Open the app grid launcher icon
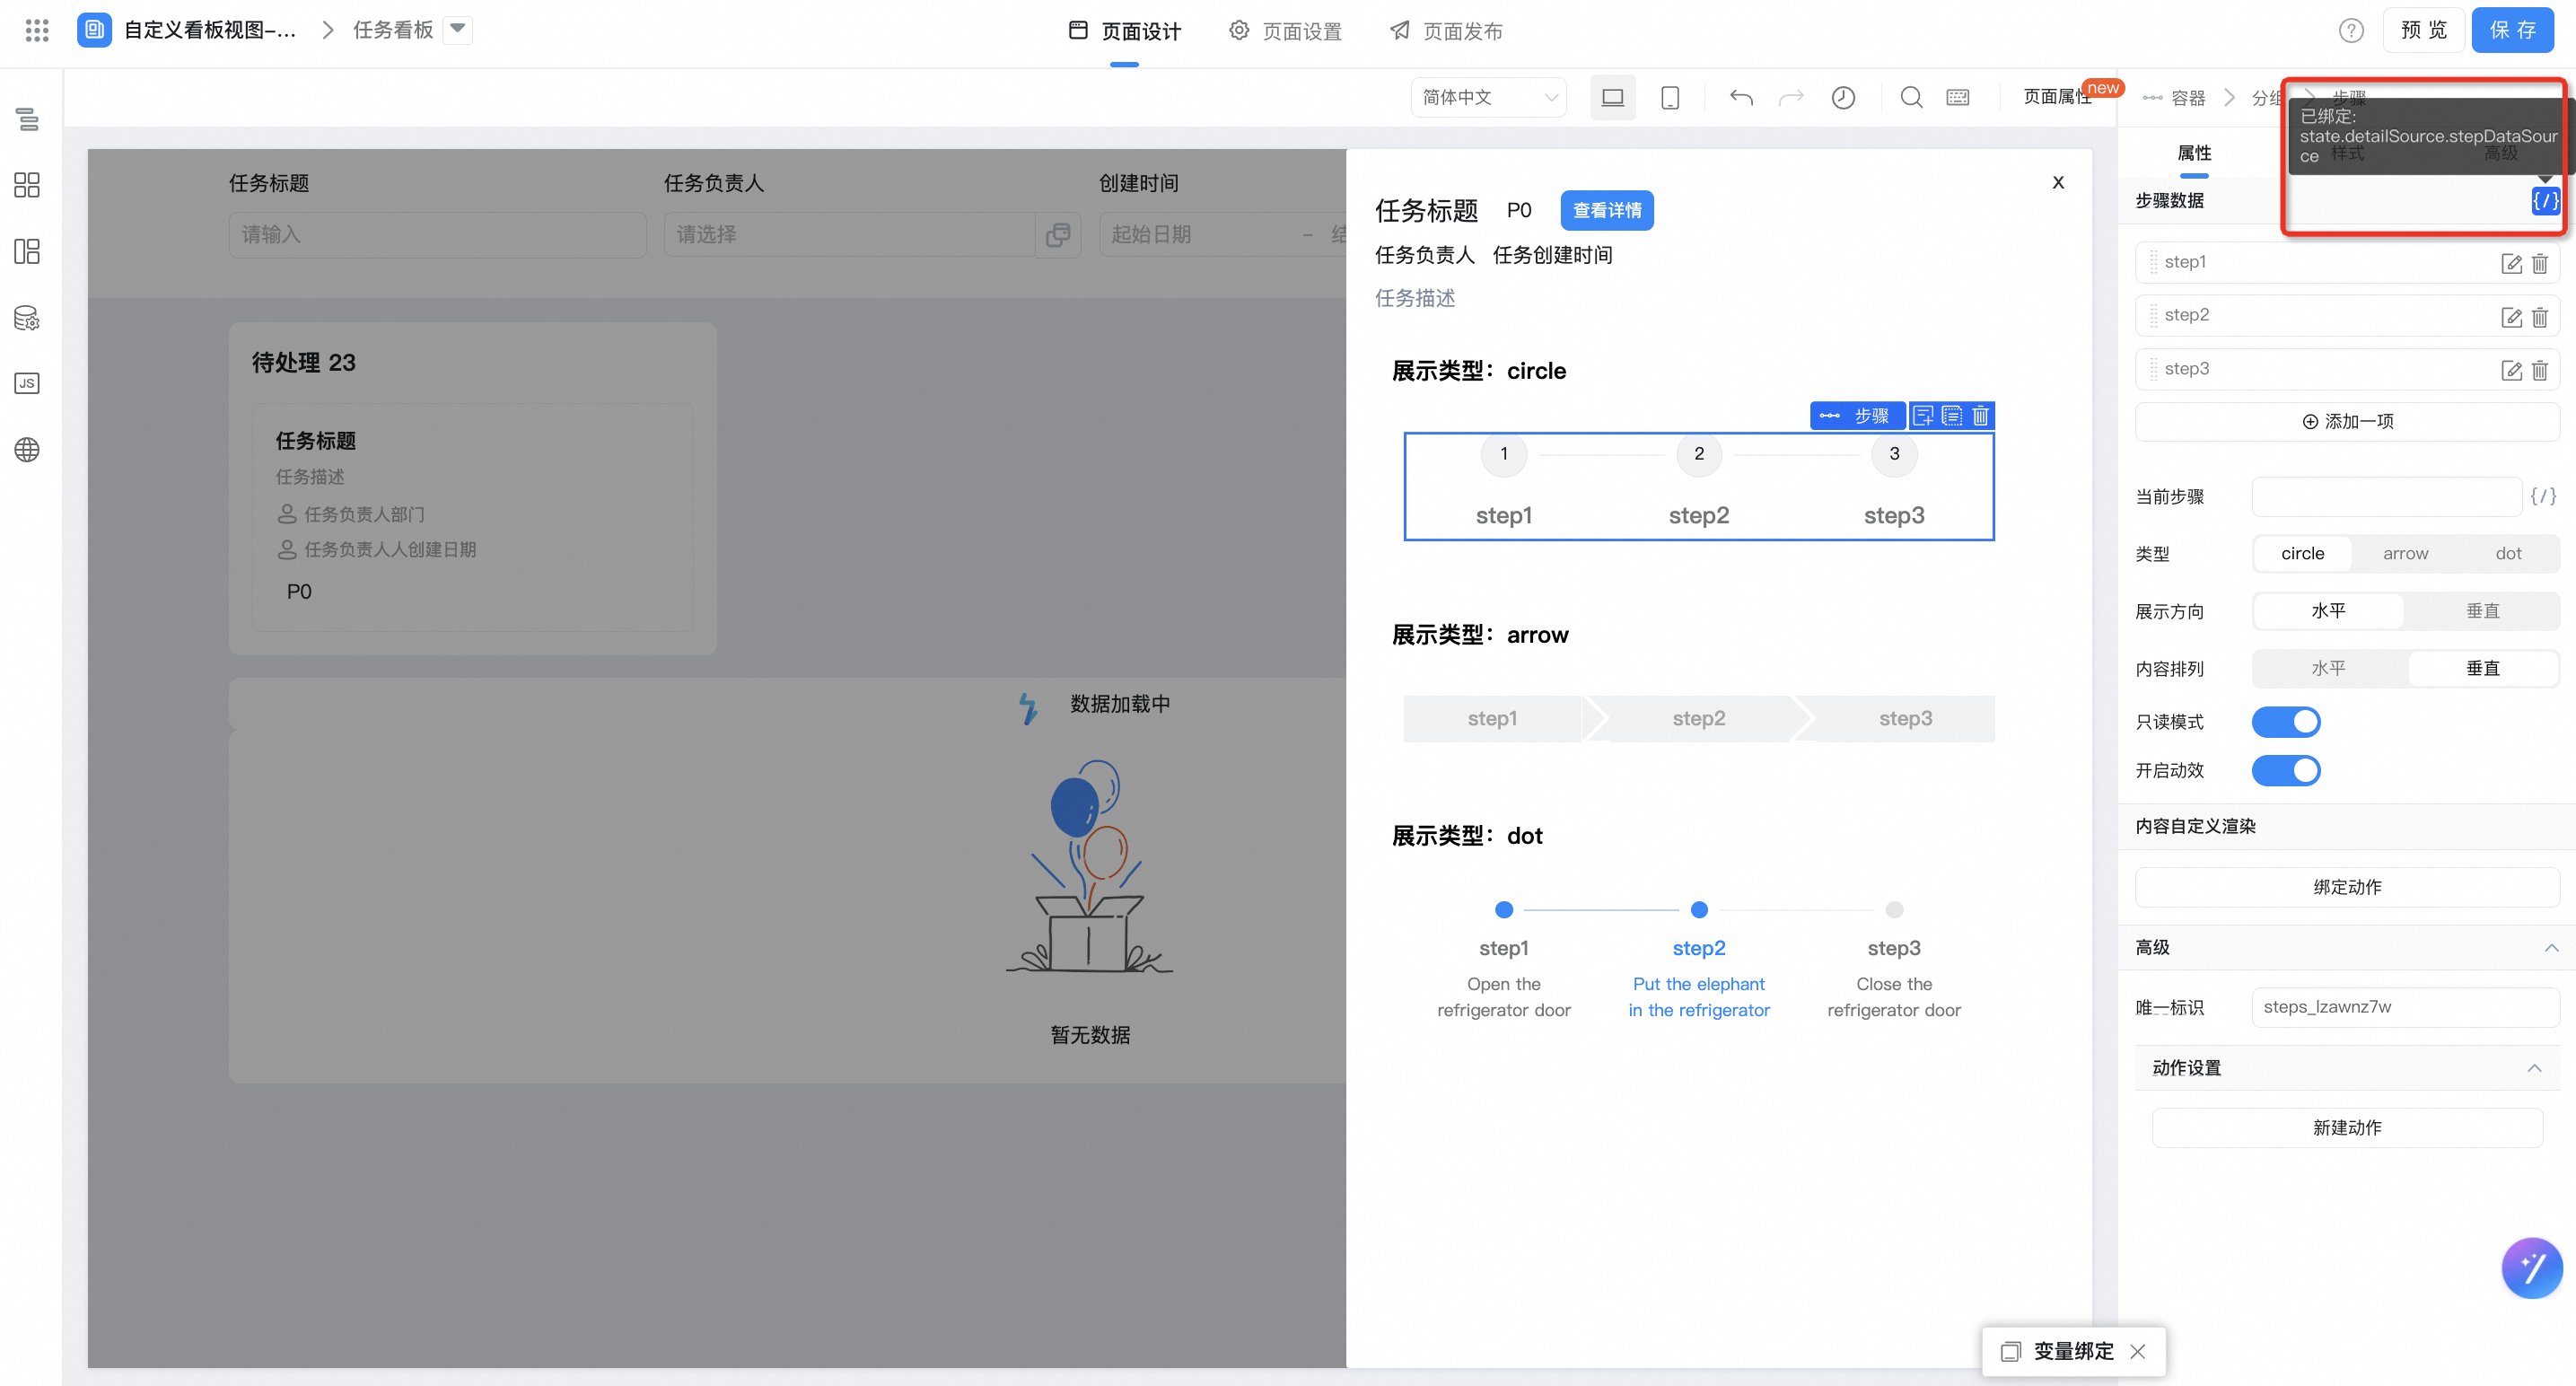Viewport: 2576px width, 1386px height. click(x=37, y=30)
